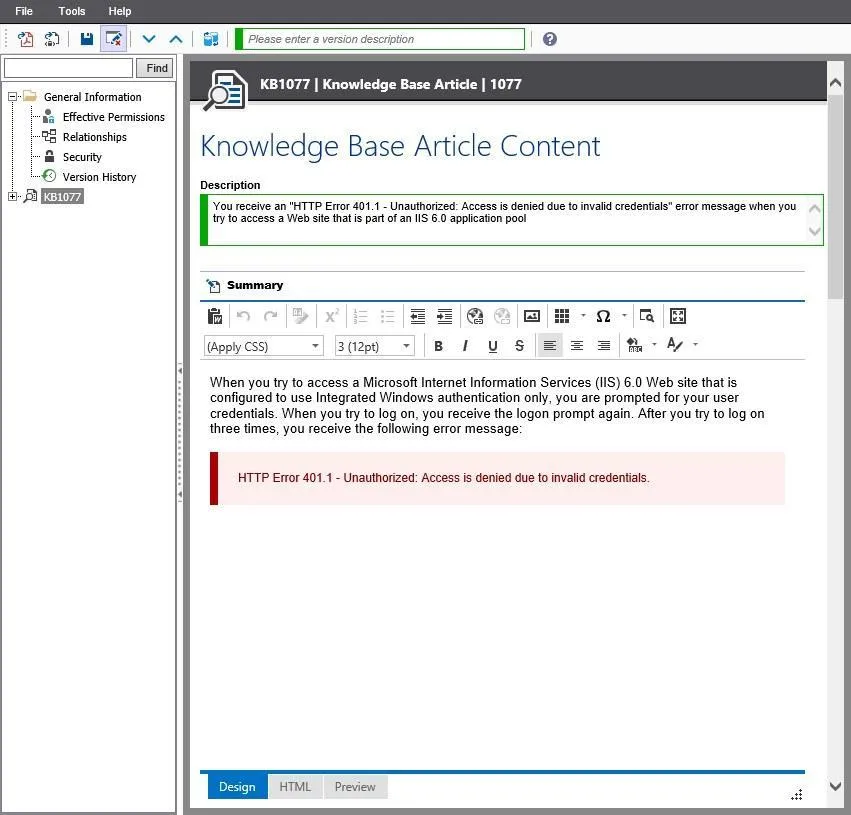
Task: Click the refresh and lock toolbar icon
Action: click(52, 39)
